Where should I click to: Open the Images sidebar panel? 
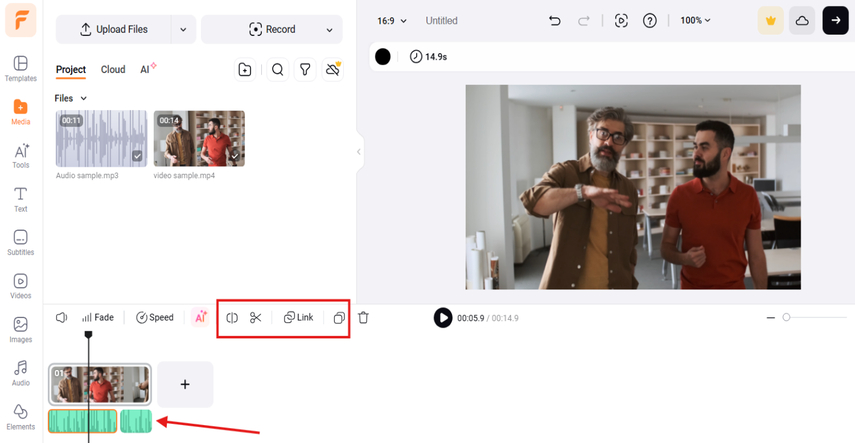coord(21,330)
